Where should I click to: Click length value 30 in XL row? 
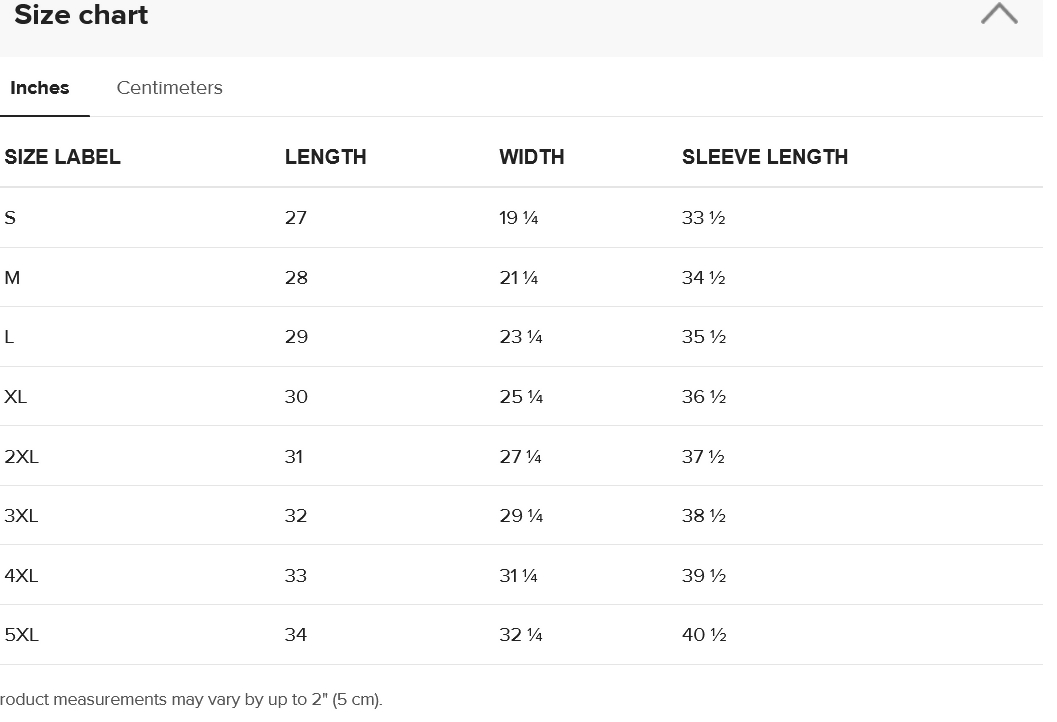[296, 397]
